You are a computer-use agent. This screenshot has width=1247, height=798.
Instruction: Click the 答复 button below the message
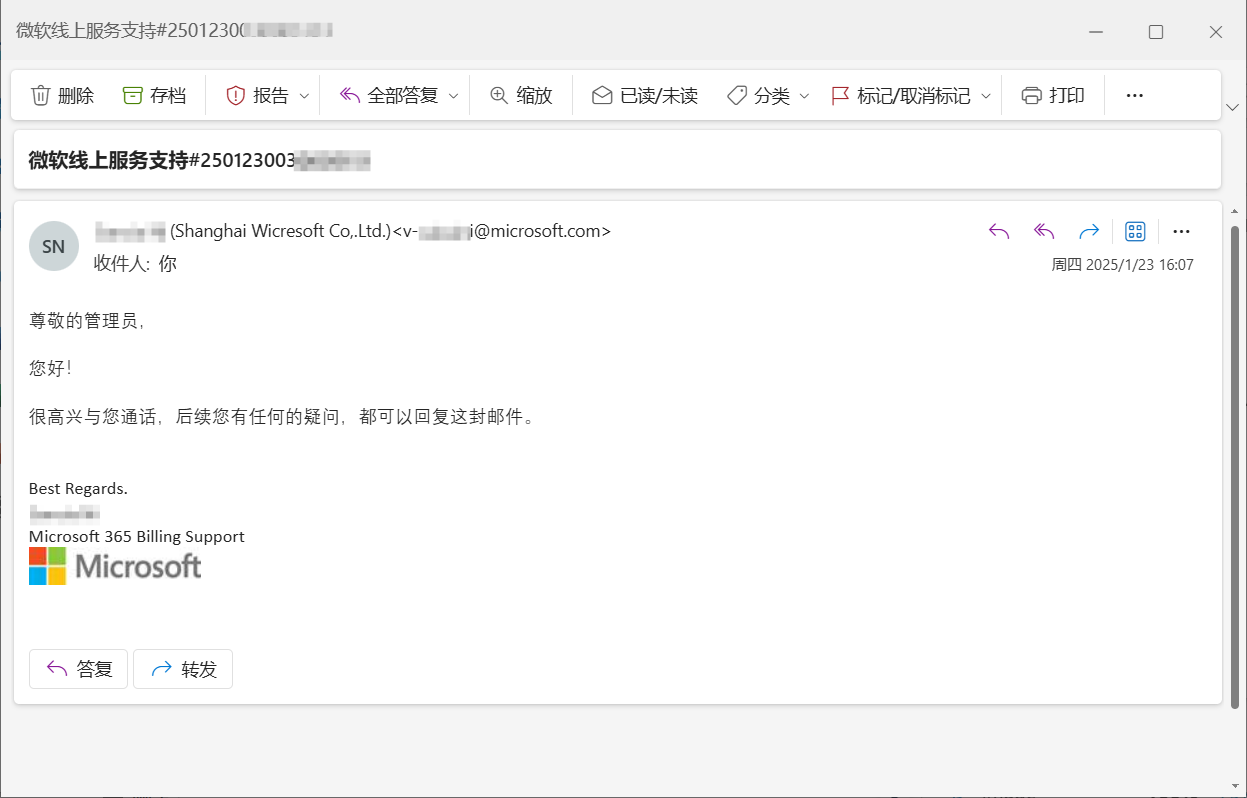79,669
